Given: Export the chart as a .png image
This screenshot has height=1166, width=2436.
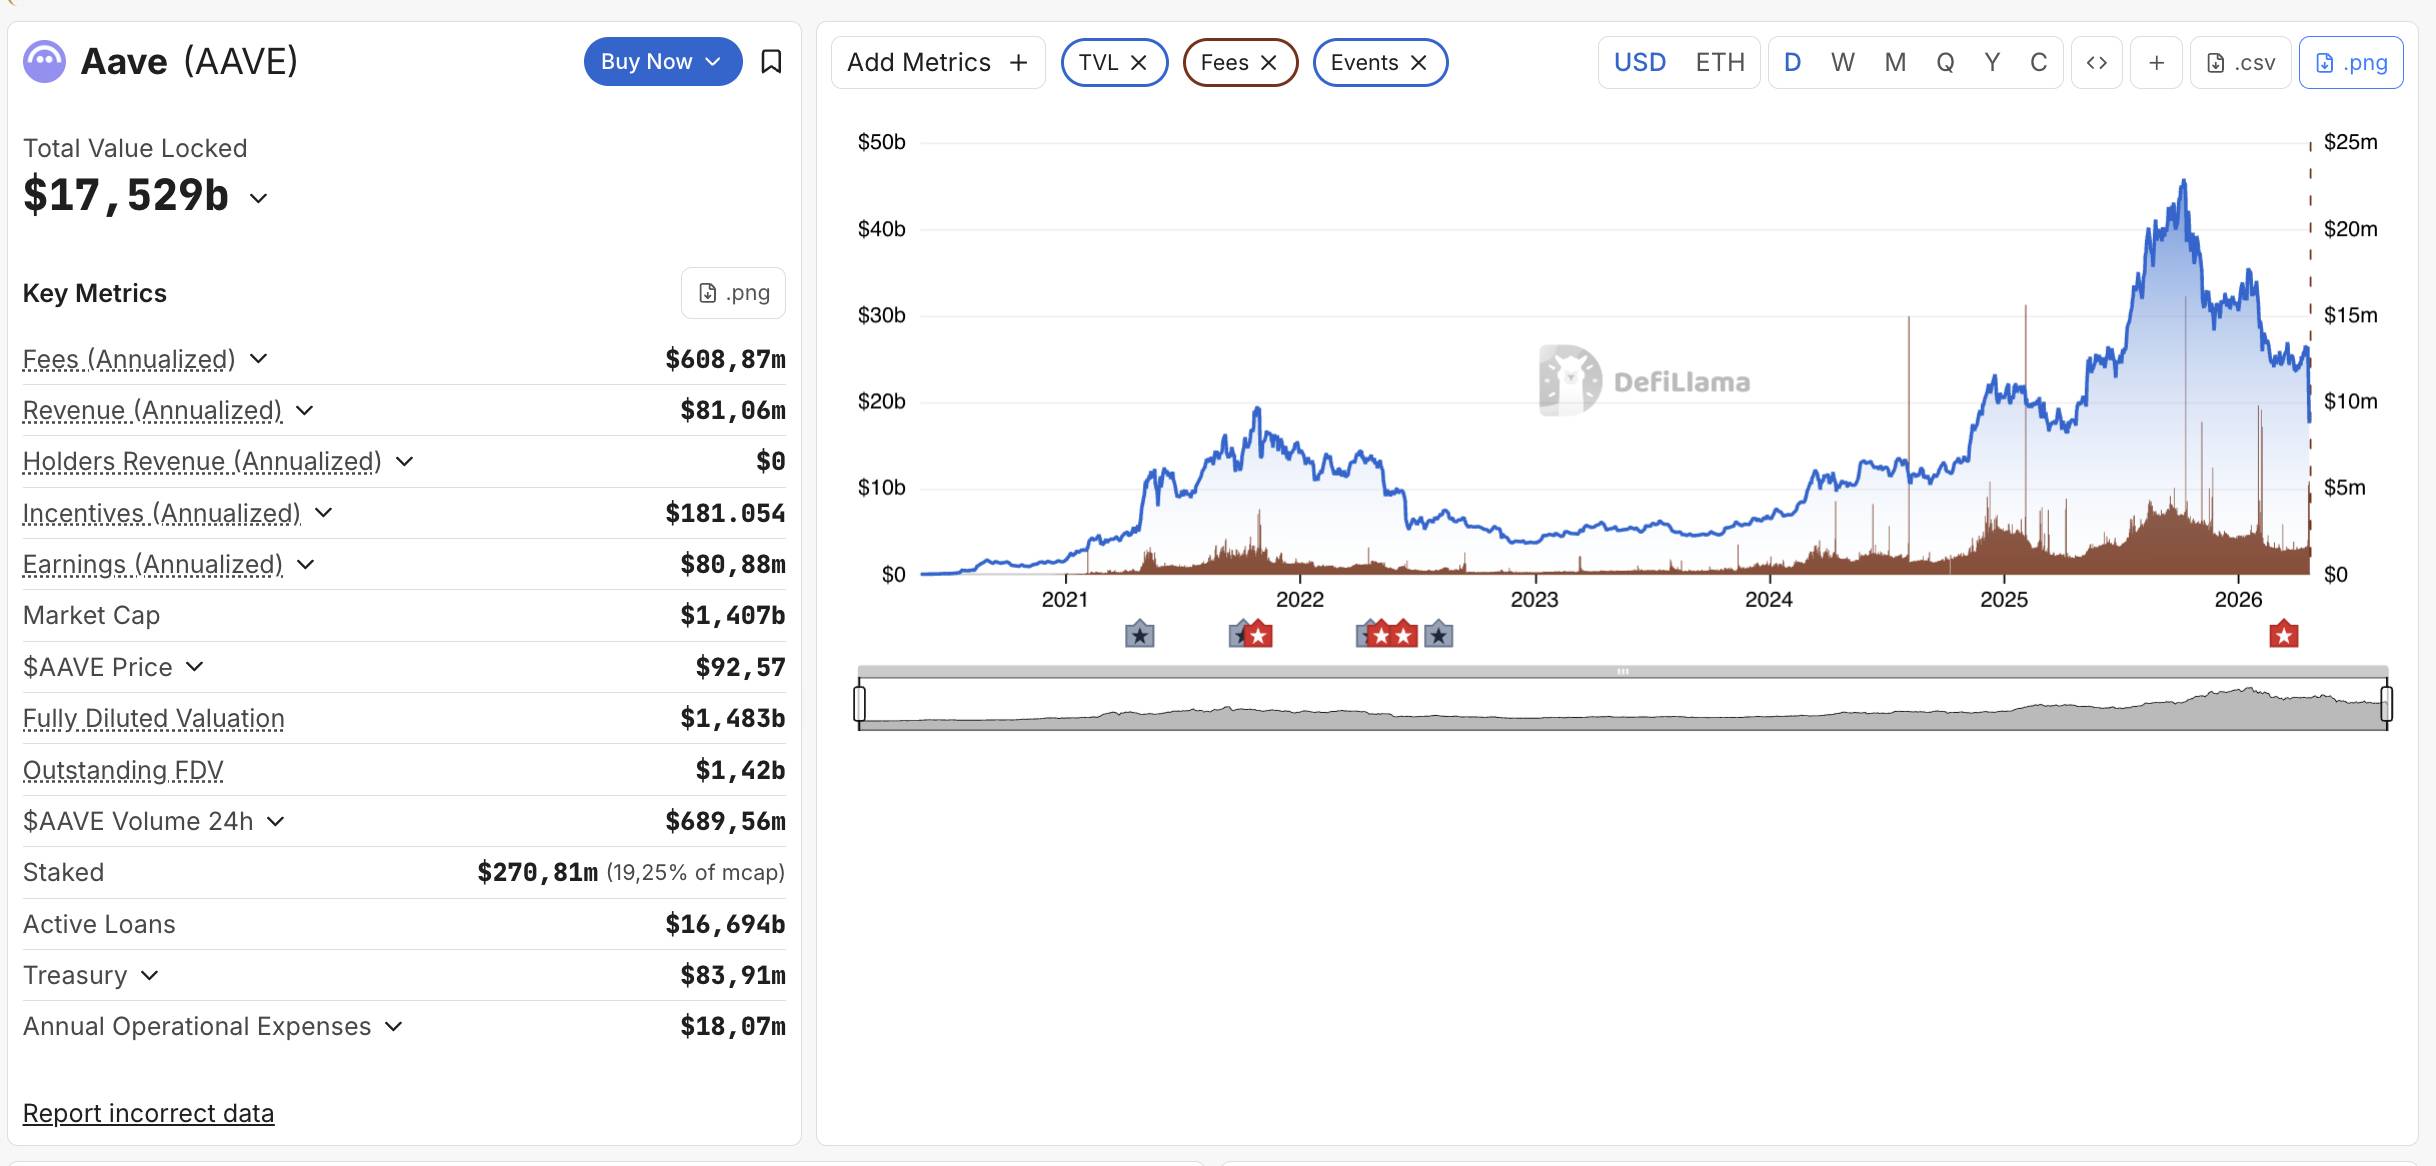Looking at the screenshot, I should 2350,63.
